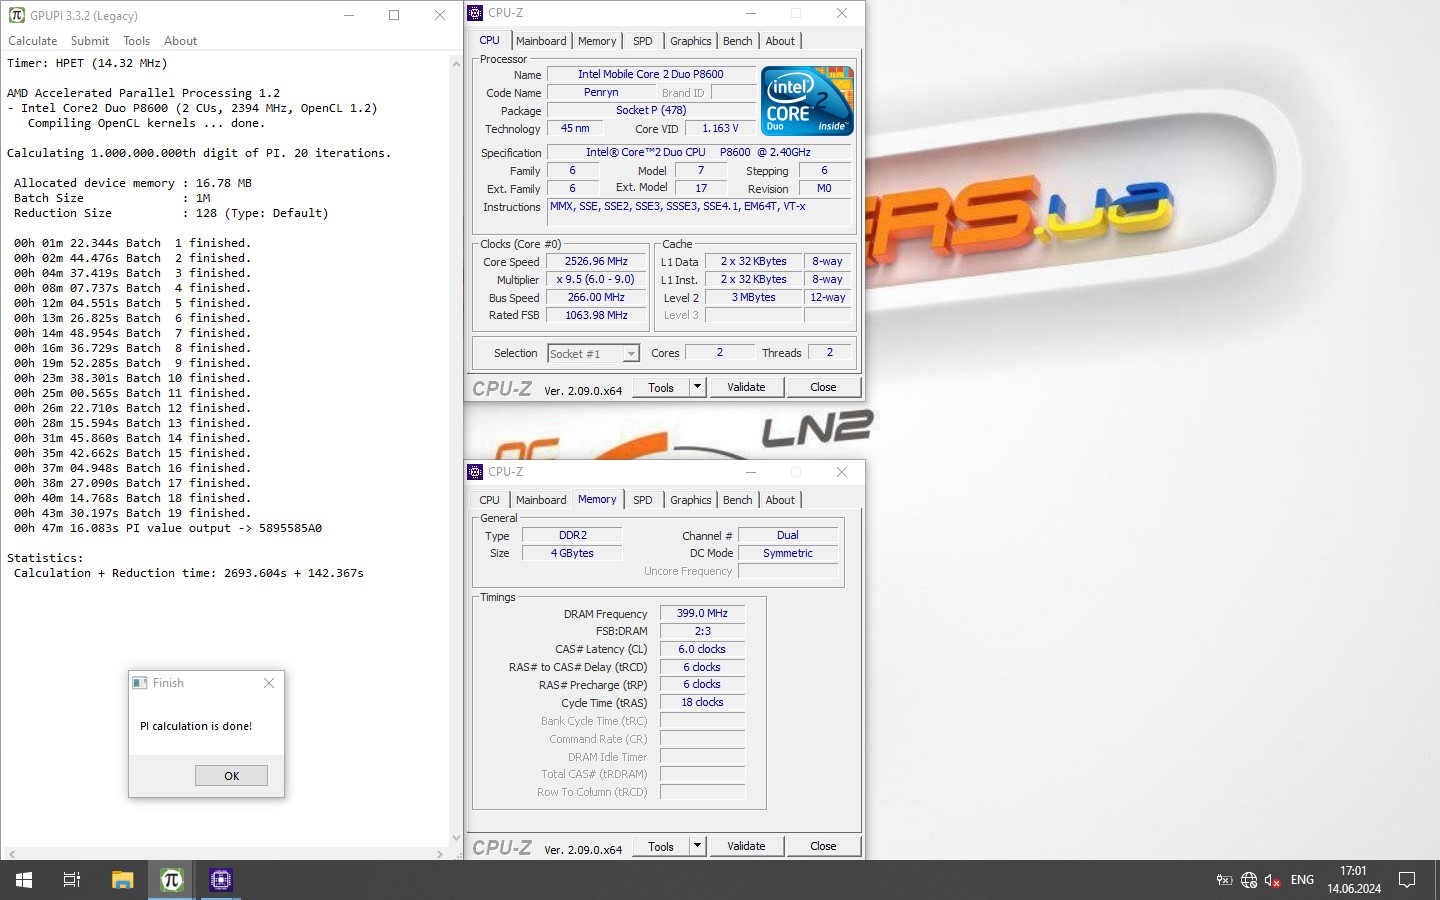The image size is (1440, 900).
Task: Open the notification center icon
Action: tap(1407, 880)
